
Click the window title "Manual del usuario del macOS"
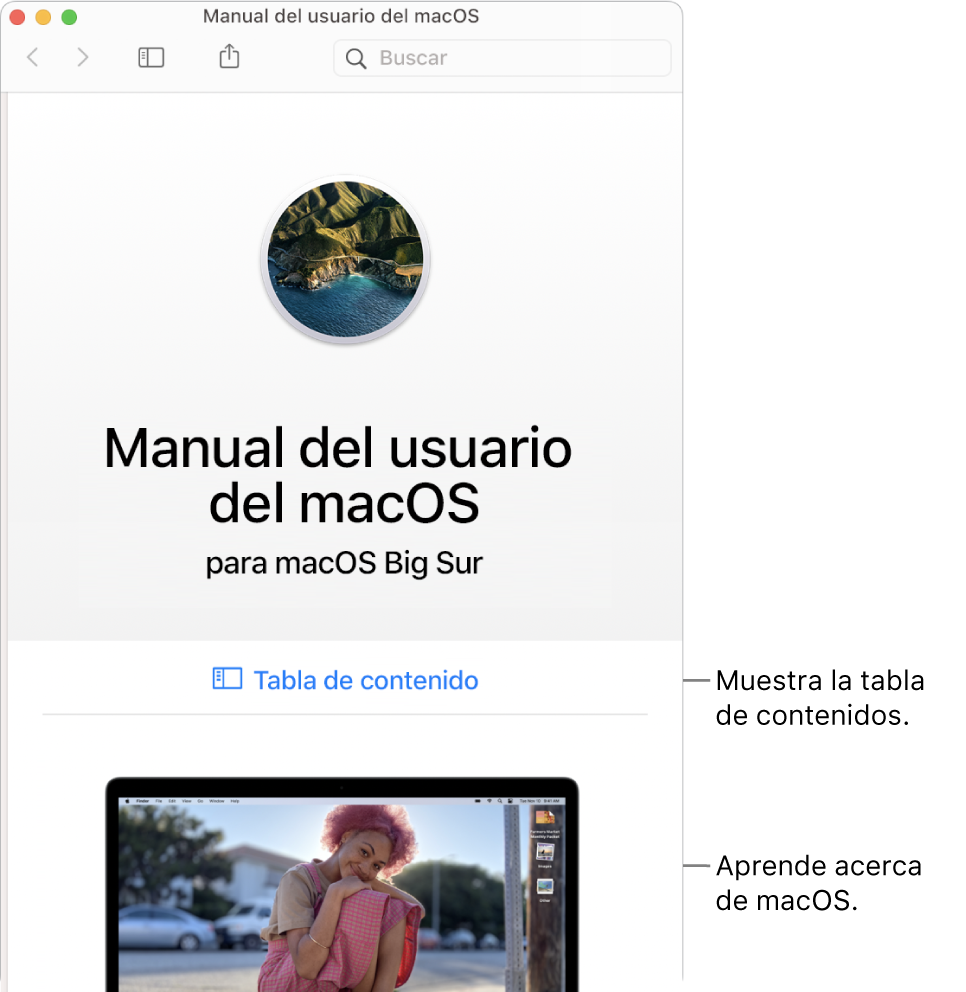(340, 16)
